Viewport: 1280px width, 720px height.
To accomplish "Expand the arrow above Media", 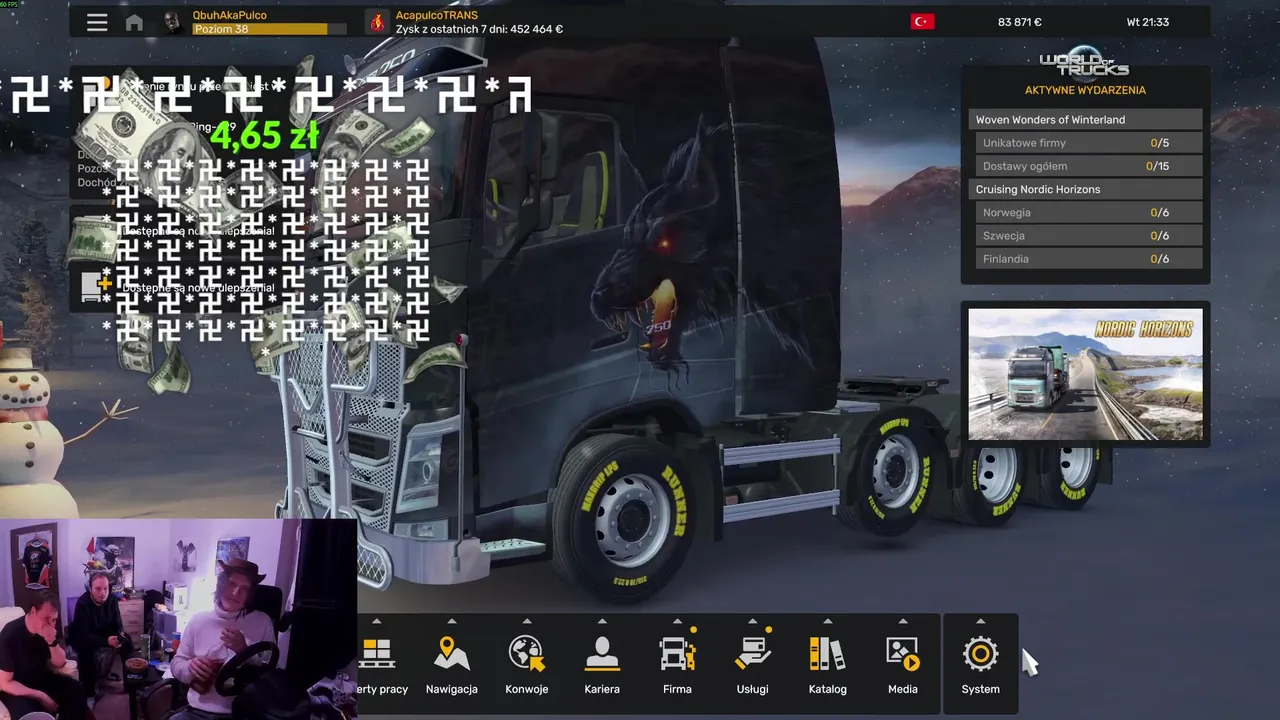I will click(x=903, y=621).
